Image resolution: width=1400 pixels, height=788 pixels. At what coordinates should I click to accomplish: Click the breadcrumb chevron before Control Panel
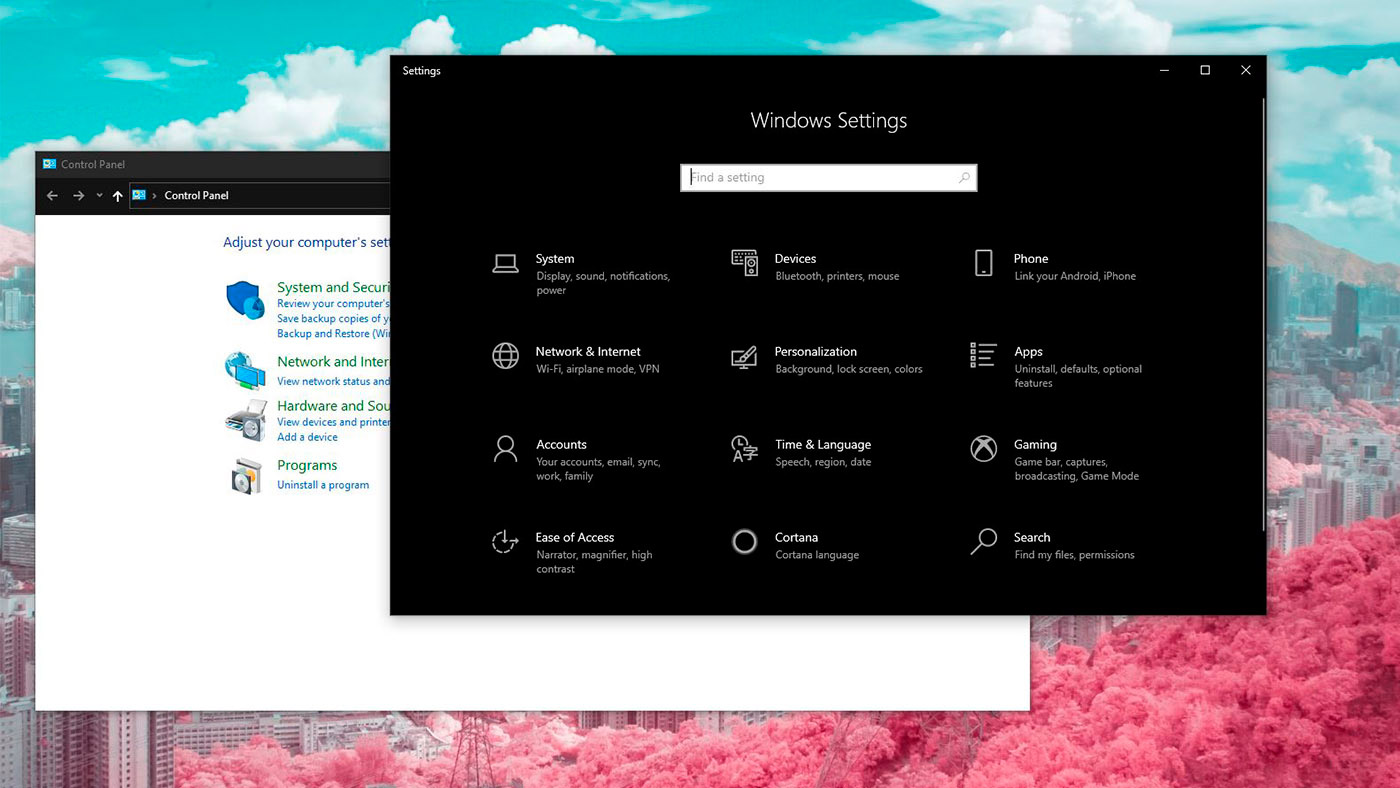pos(154,196)
